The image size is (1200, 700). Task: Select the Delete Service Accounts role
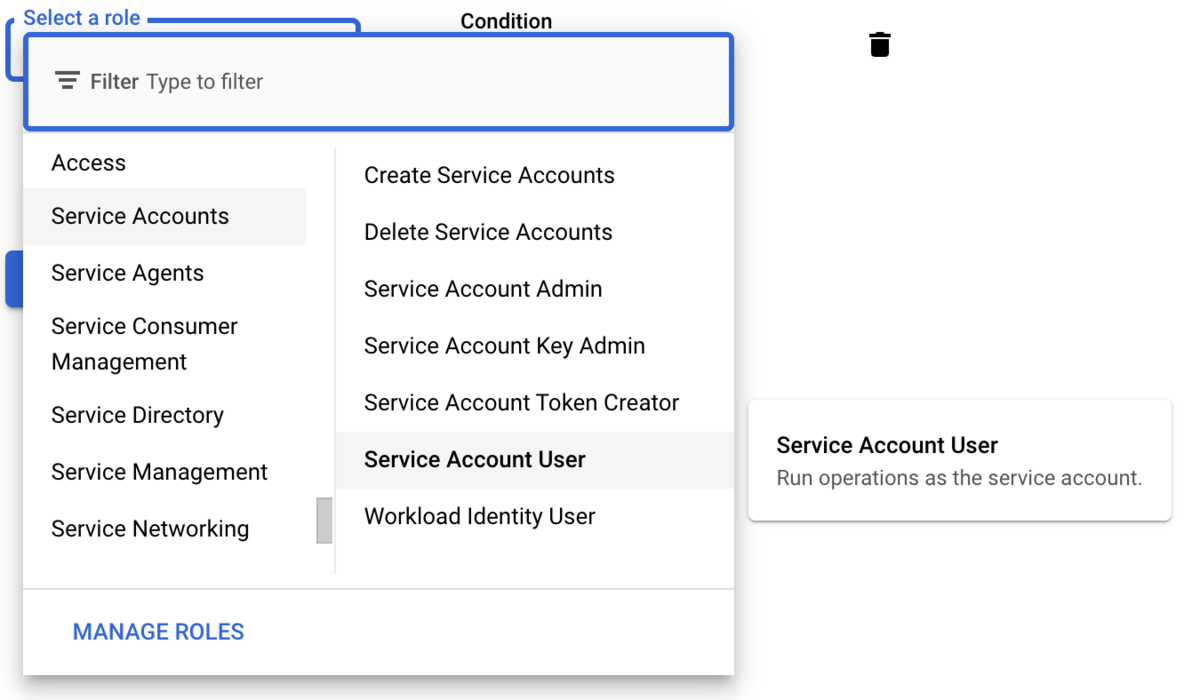tap(488, 232)
